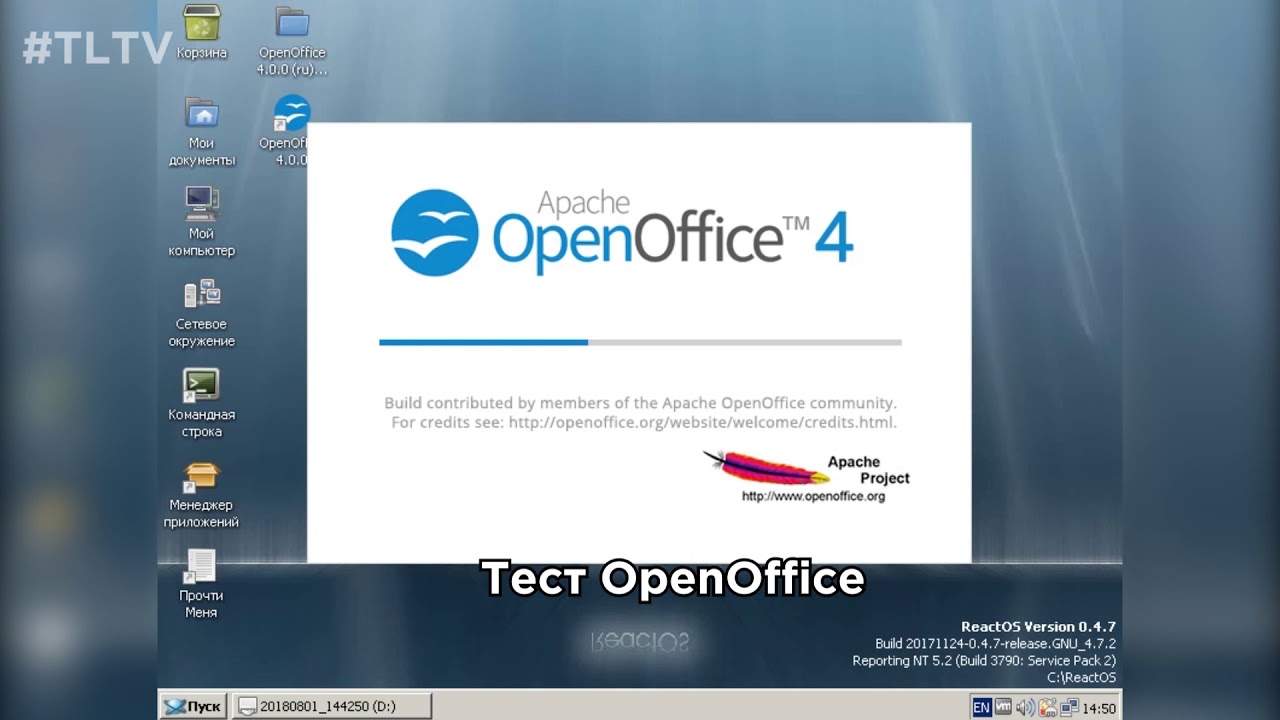Click the OpenOffice splash loading progress bar
The width and height of the screenshot is (1280, 720).
[x=640, y=342]
